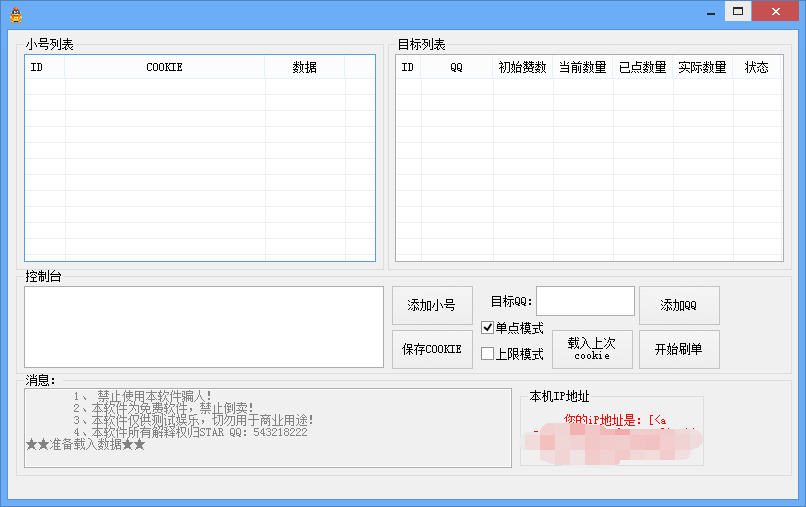This screenshot has height=507, width=806.
Task: Click the QQ penguin app icon in title bar
Action: (x=16, y=15)
